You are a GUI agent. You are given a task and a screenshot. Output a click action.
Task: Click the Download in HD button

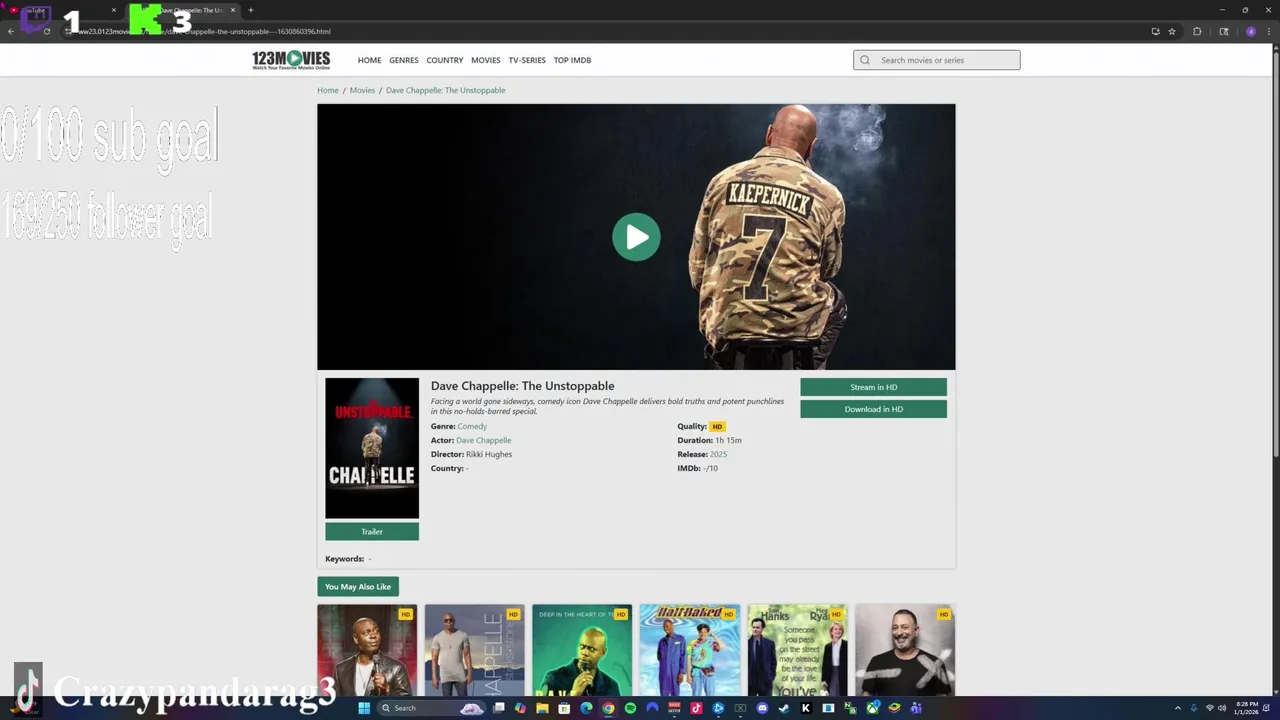873,409
